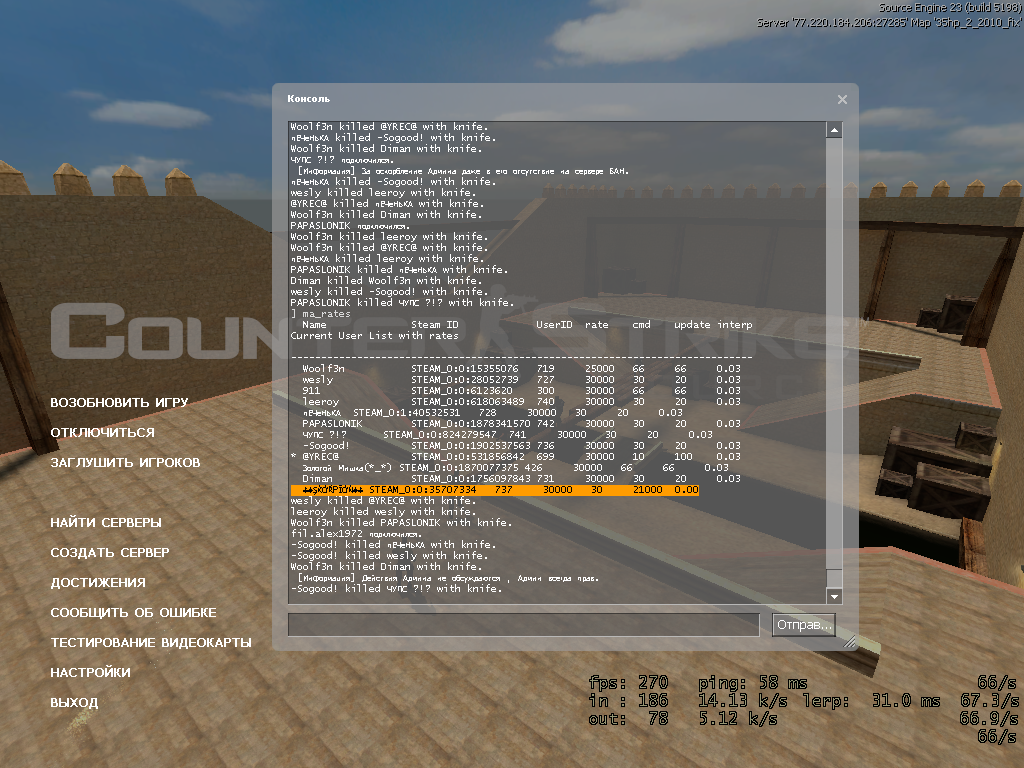Click the lerp: 31.0 ms readout
The width and height of the screenshot is (1024, 768).
point(871,701)
